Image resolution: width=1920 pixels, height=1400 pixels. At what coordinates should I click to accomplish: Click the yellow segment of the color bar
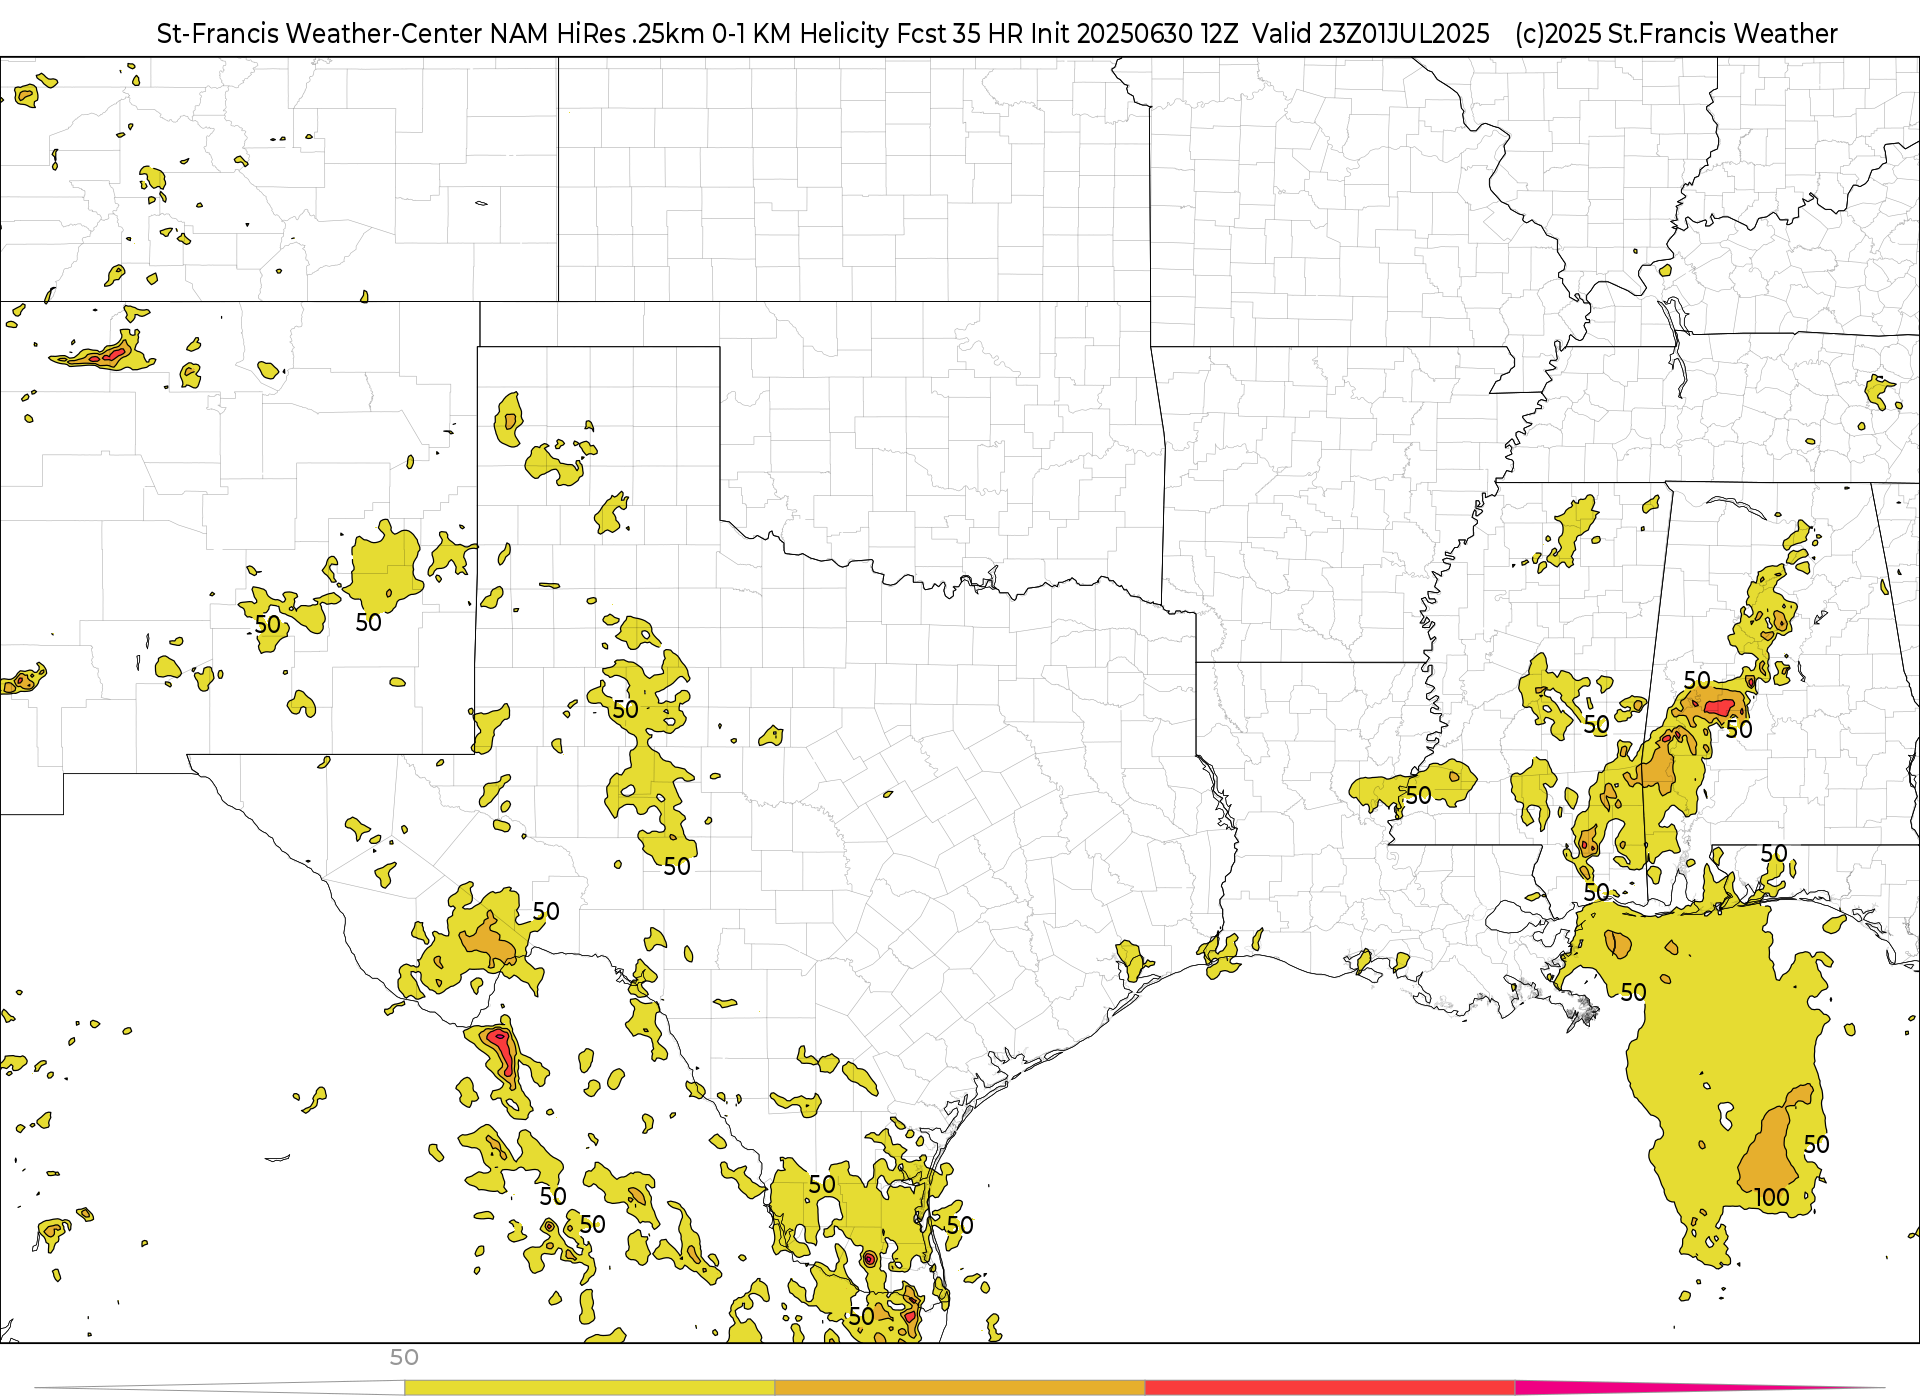coord(589,1388)
